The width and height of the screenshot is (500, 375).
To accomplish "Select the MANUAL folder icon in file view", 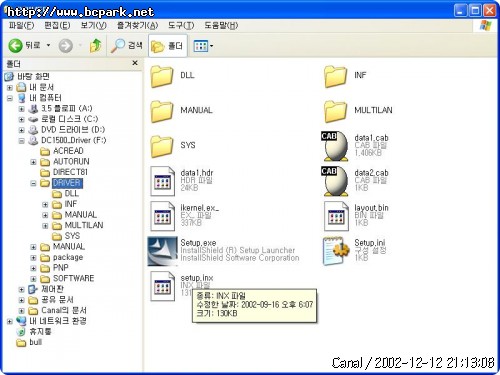I will coord(162,111).
